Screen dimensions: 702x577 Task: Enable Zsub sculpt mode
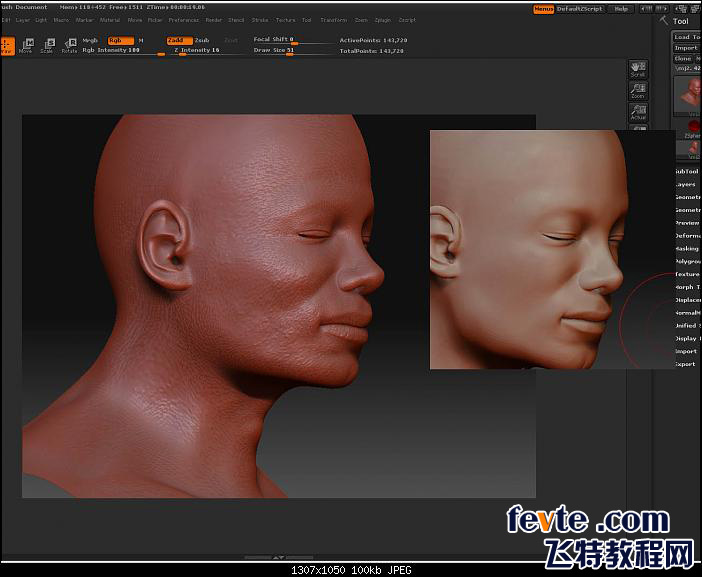(x=202, y=40)
